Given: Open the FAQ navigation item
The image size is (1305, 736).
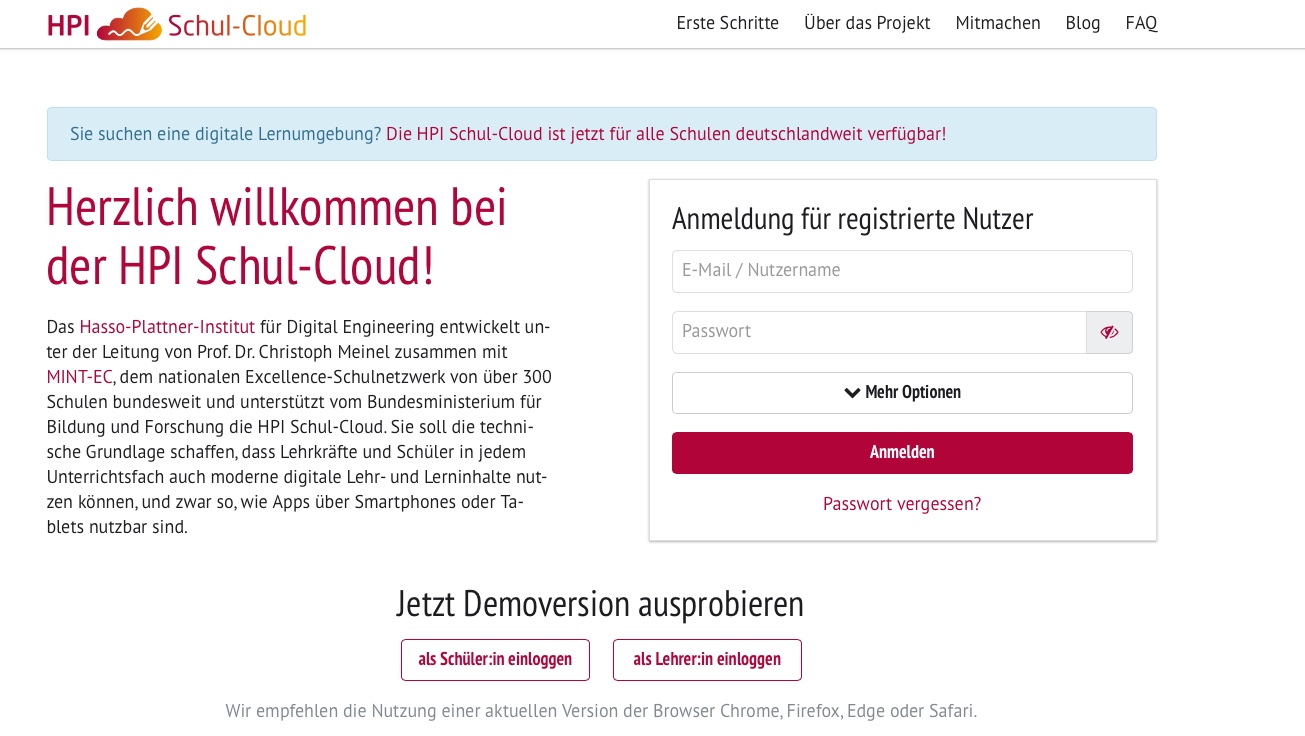Looking at the screenshot, I should 1141,23.
